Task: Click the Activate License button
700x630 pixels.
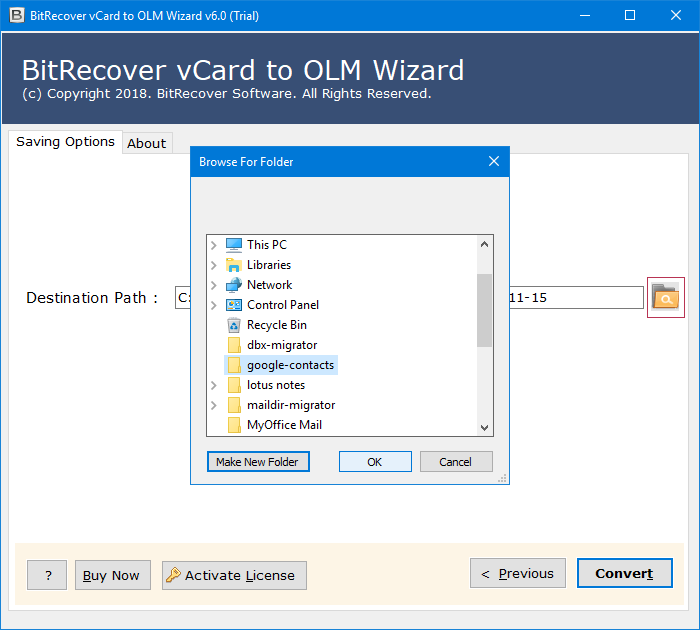Action: coord(234,576)
